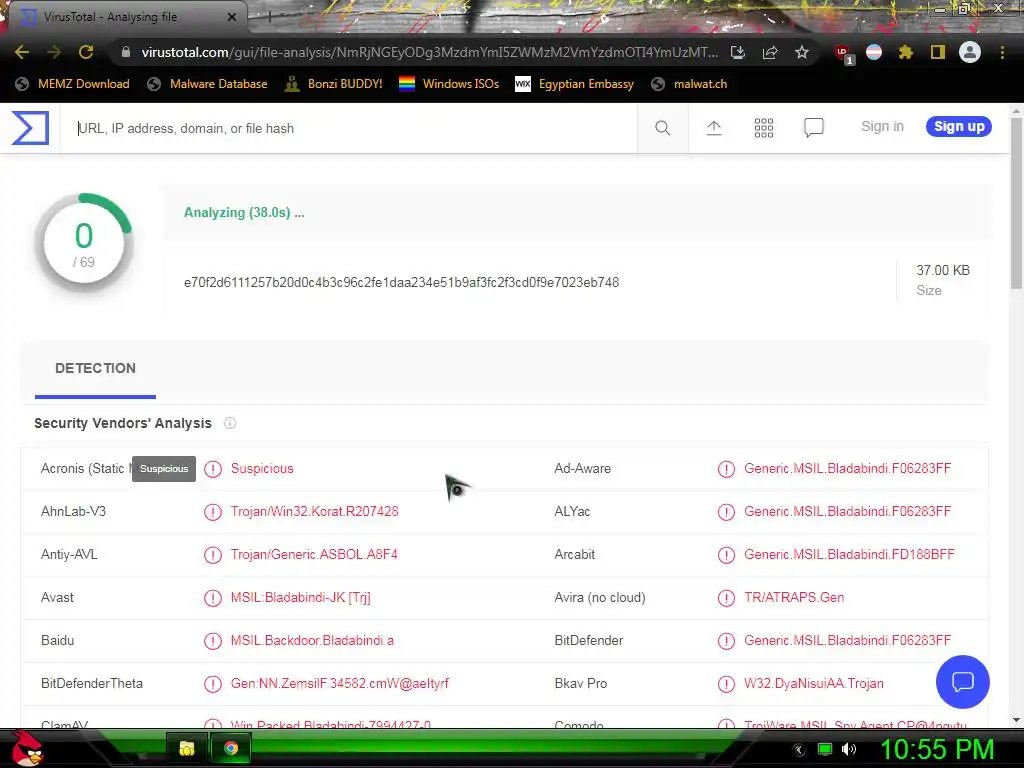The image size is (1024, 768).
Task: Click the BitDefender vendor name
Action: pyautogui.click(x=588, y=641)
